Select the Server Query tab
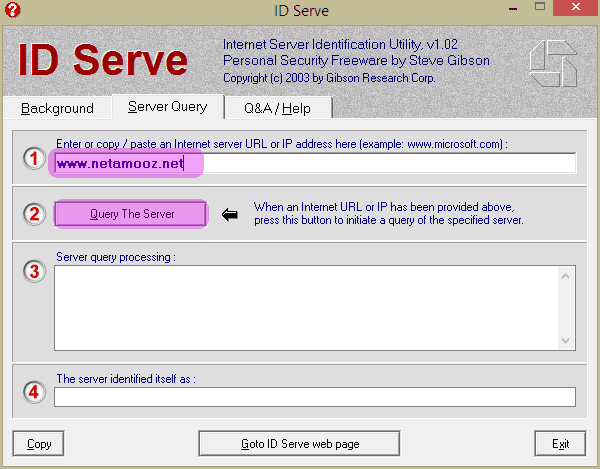Viewport: 600px width, 469px height. (168, 107)
